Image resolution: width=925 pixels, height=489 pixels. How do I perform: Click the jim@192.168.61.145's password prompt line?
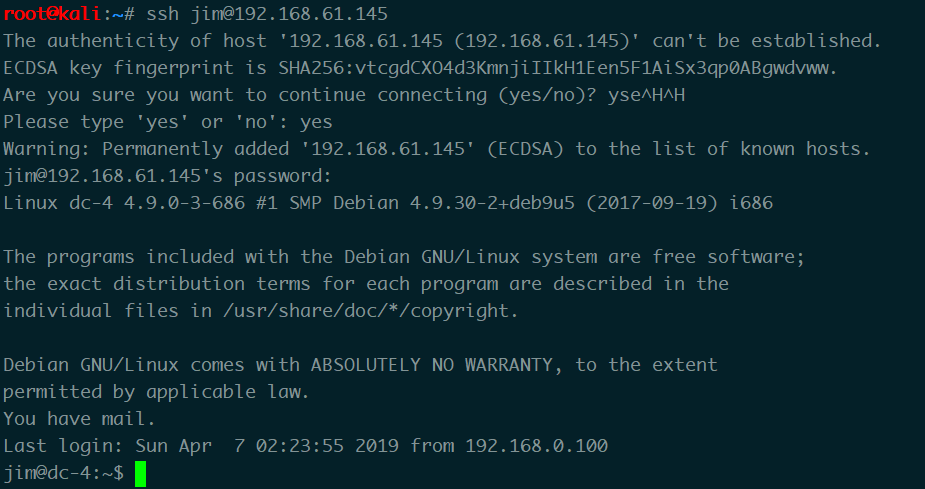tap(168, 176)
